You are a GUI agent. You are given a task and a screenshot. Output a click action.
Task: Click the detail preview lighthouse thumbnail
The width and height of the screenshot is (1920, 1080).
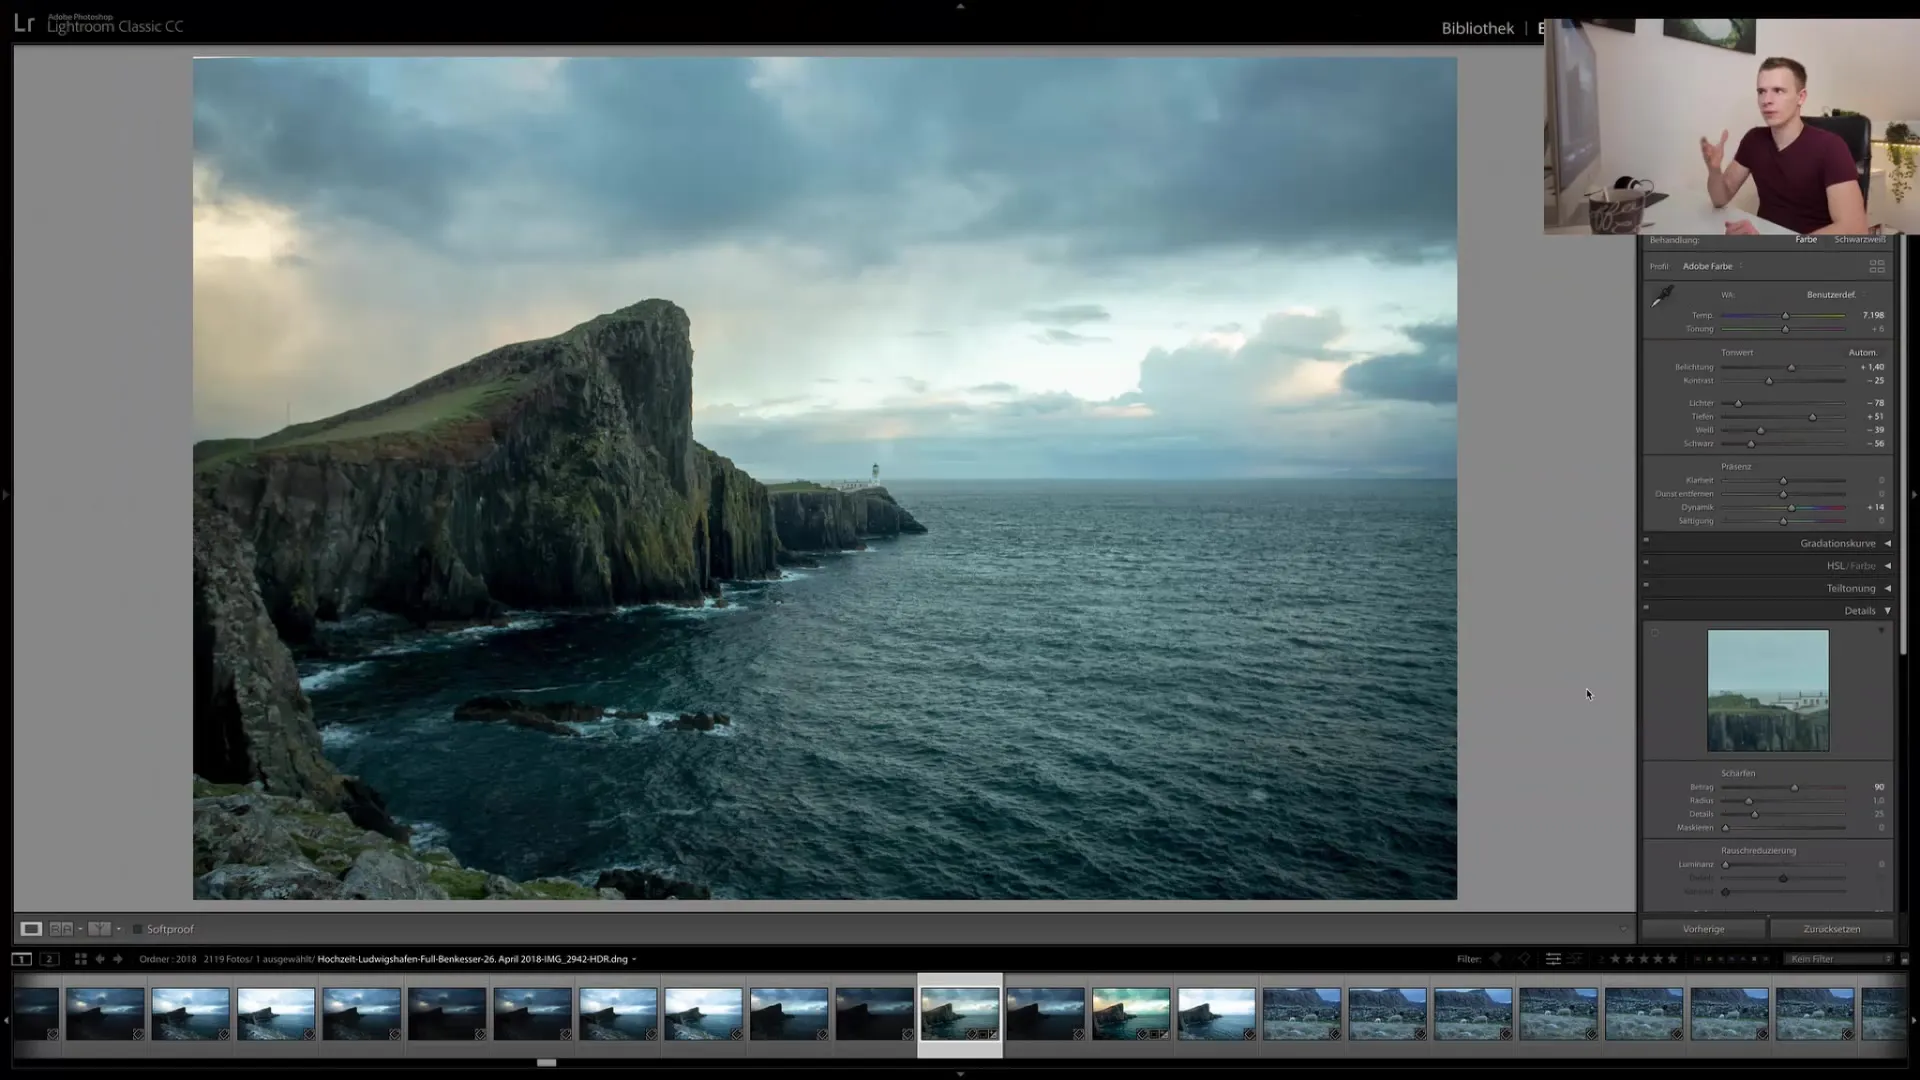1768,691
